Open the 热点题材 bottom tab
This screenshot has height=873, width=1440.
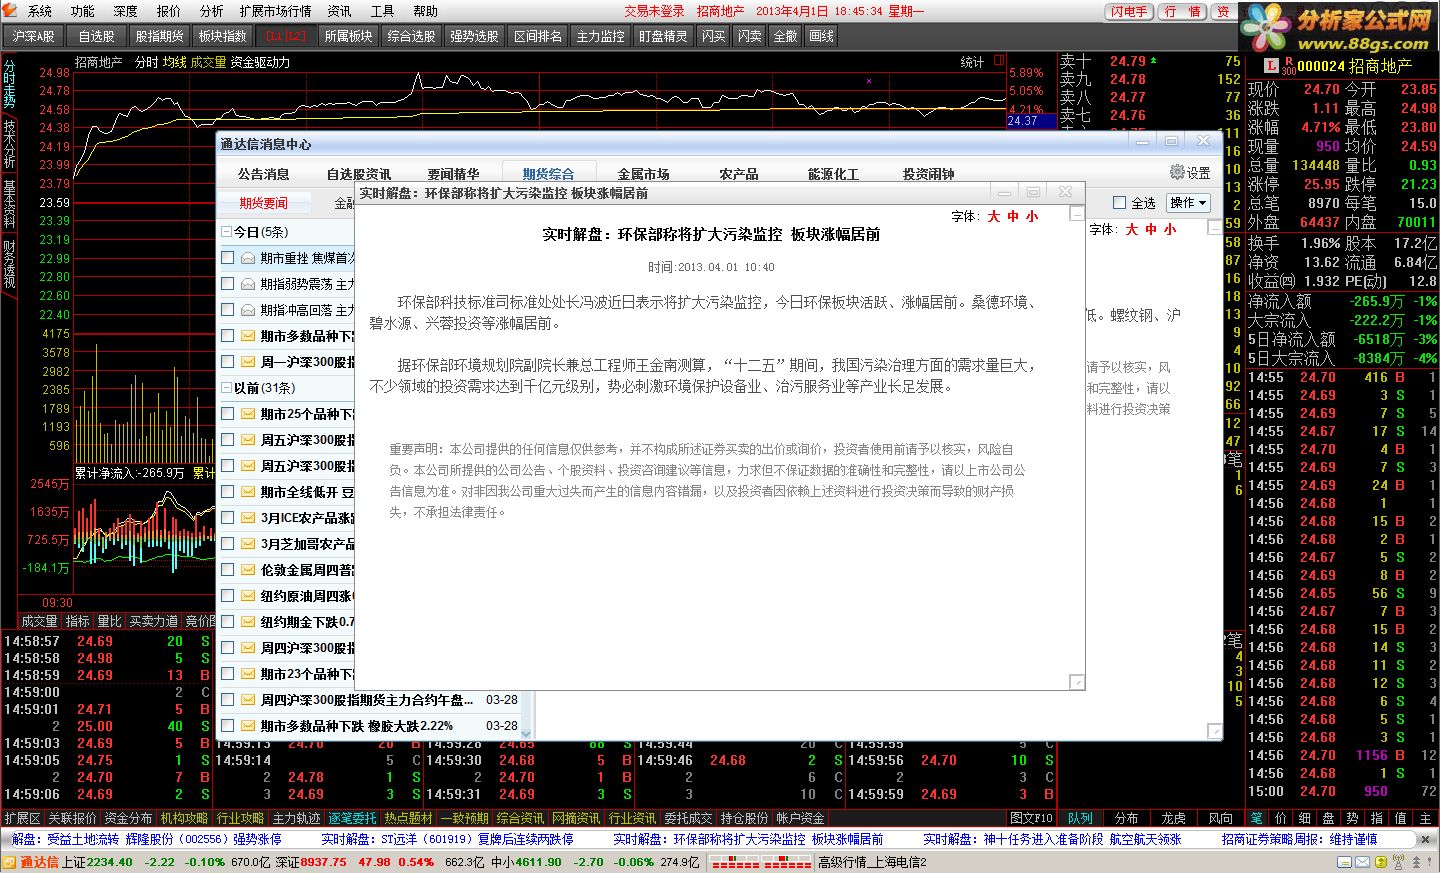(408, 818)
